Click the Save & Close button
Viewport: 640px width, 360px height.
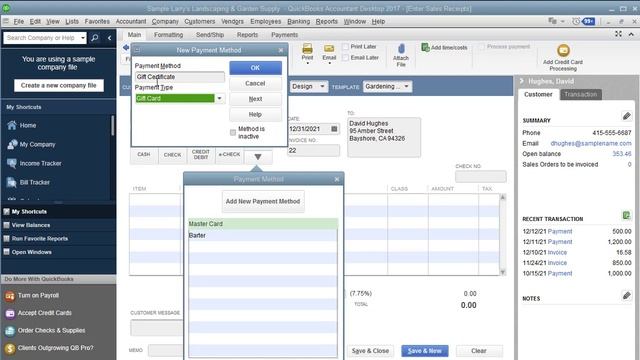click(370, 351)
